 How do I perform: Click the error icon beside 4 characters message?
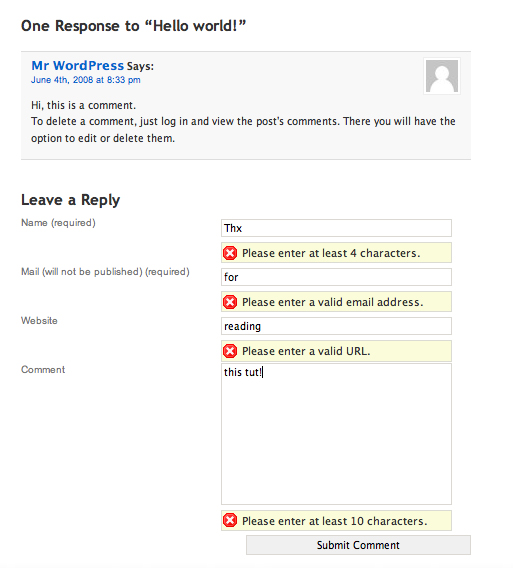(230, 253)
